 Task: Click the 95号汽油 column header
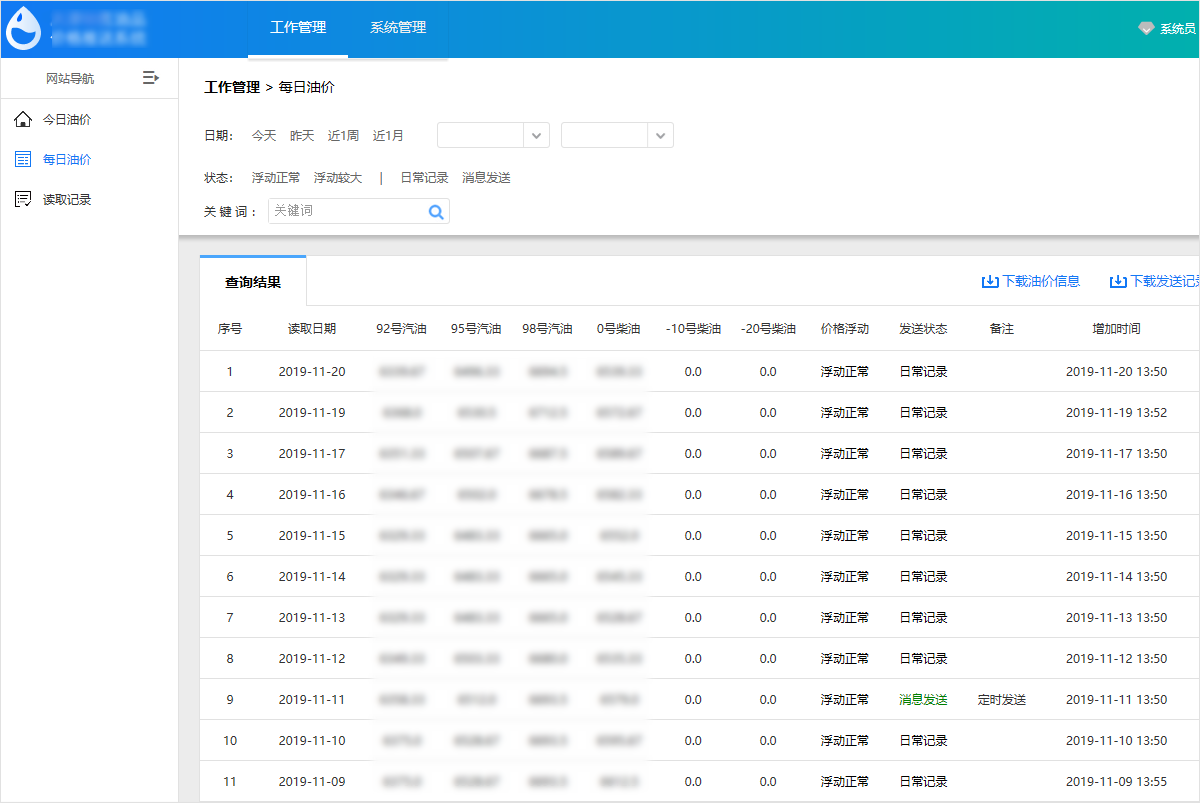pyautogui.click(x=476, y=329)
